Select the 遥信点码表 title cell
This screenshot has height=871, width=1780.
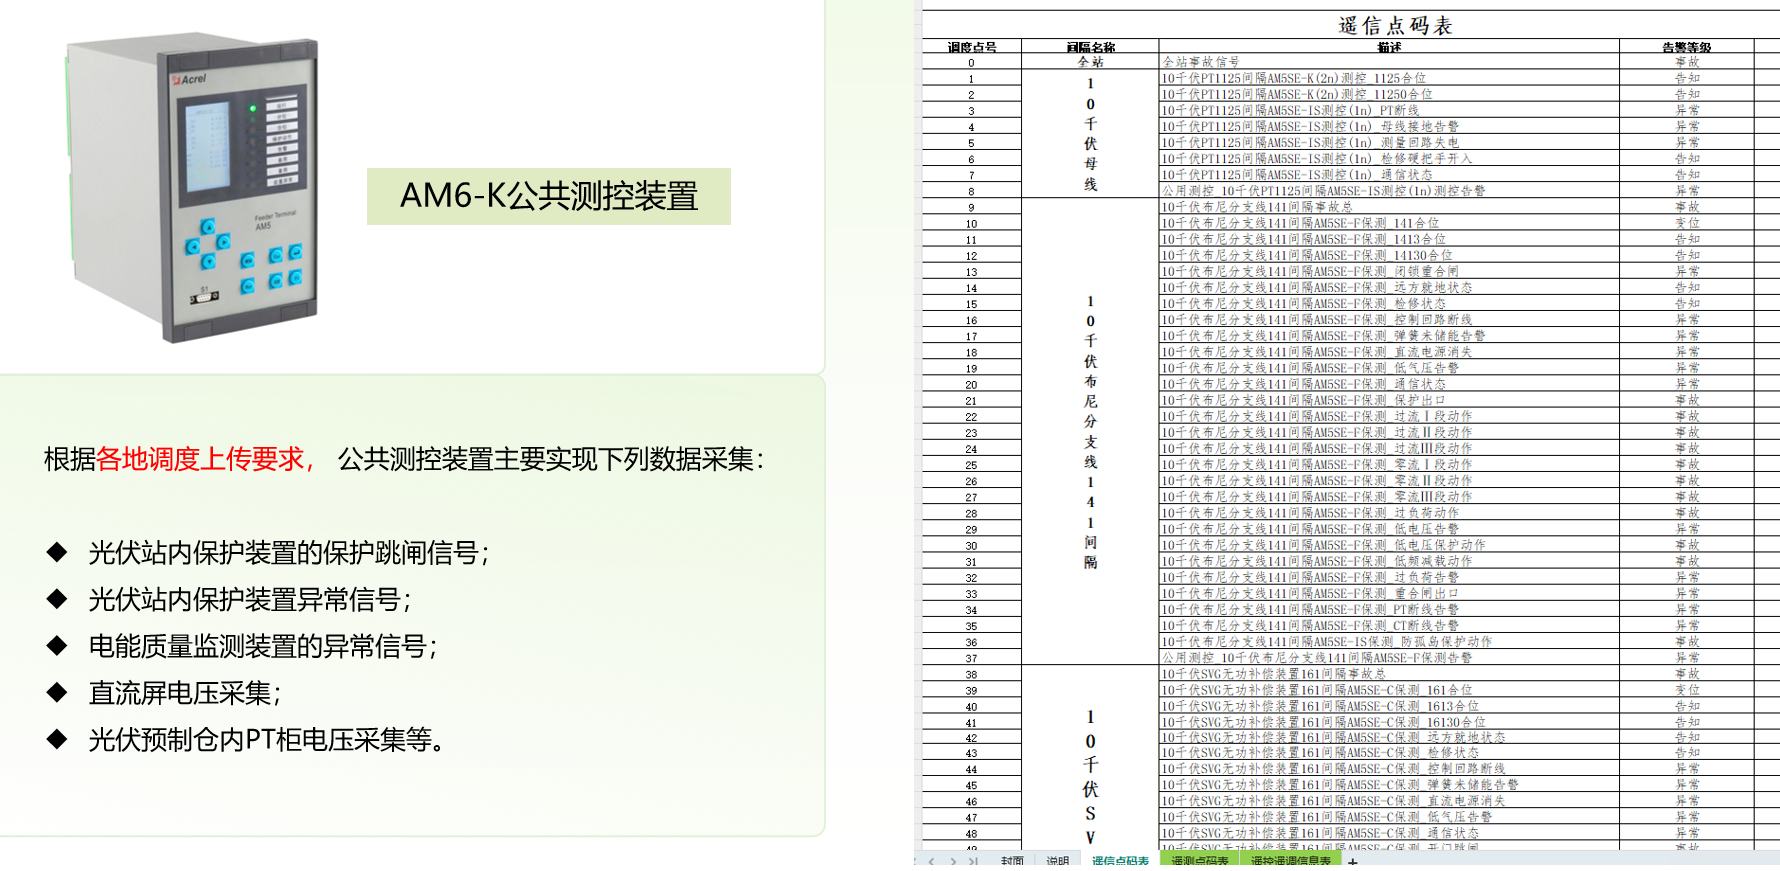1395,26
